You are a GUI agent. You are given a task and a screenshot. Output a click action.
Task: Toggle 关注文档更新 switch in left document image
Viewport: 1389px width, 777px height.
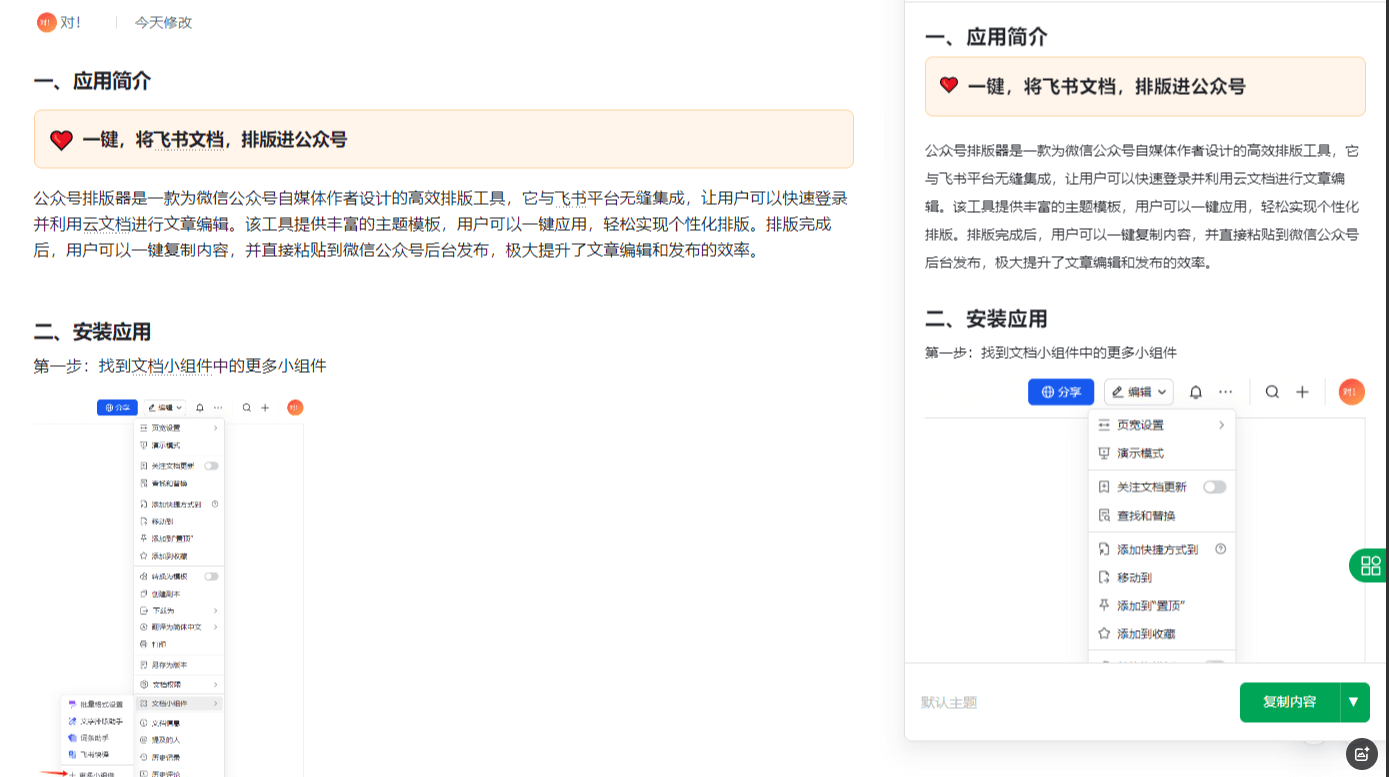[x=211, y=466]
